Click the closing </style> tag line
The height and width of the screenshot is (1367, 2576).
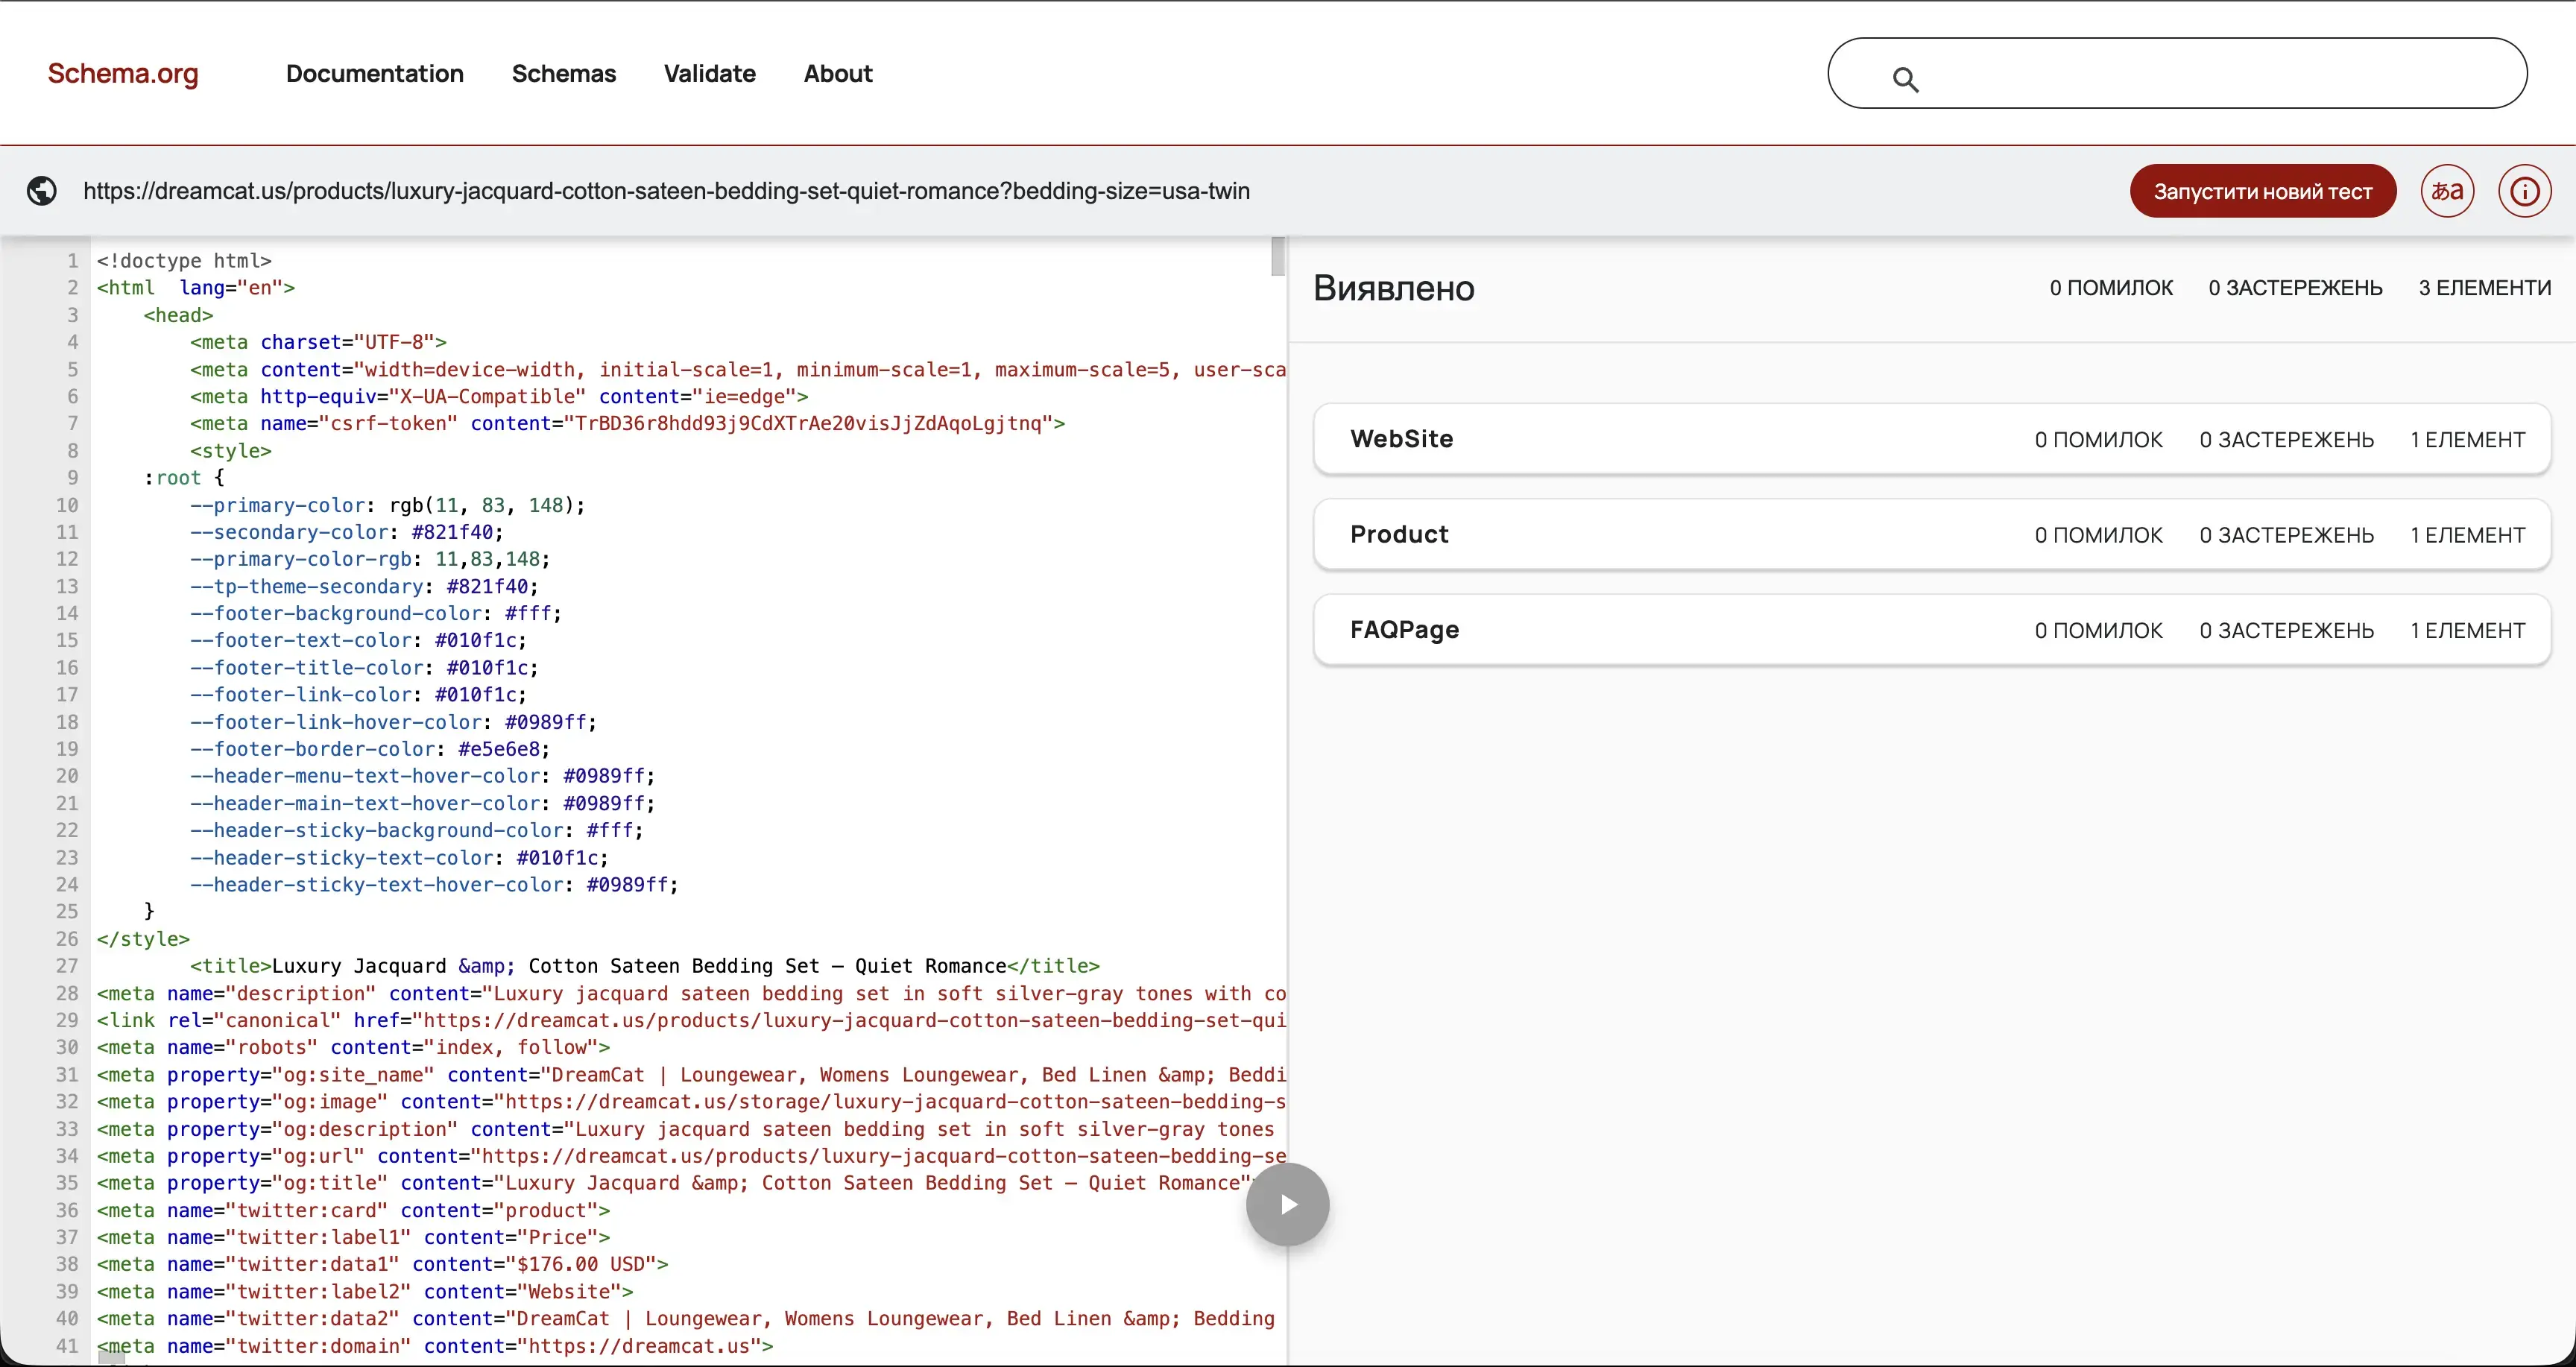pos(143,939)
